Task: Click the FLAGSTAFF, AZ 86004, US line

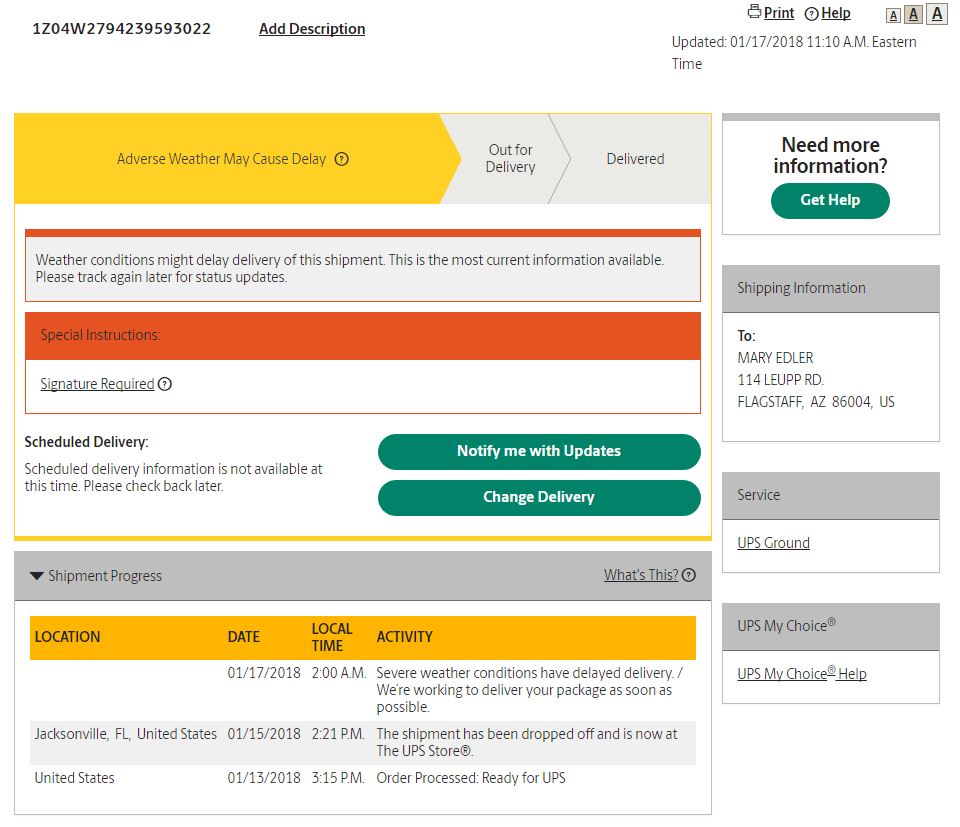Action: click(x=816, y=402)
